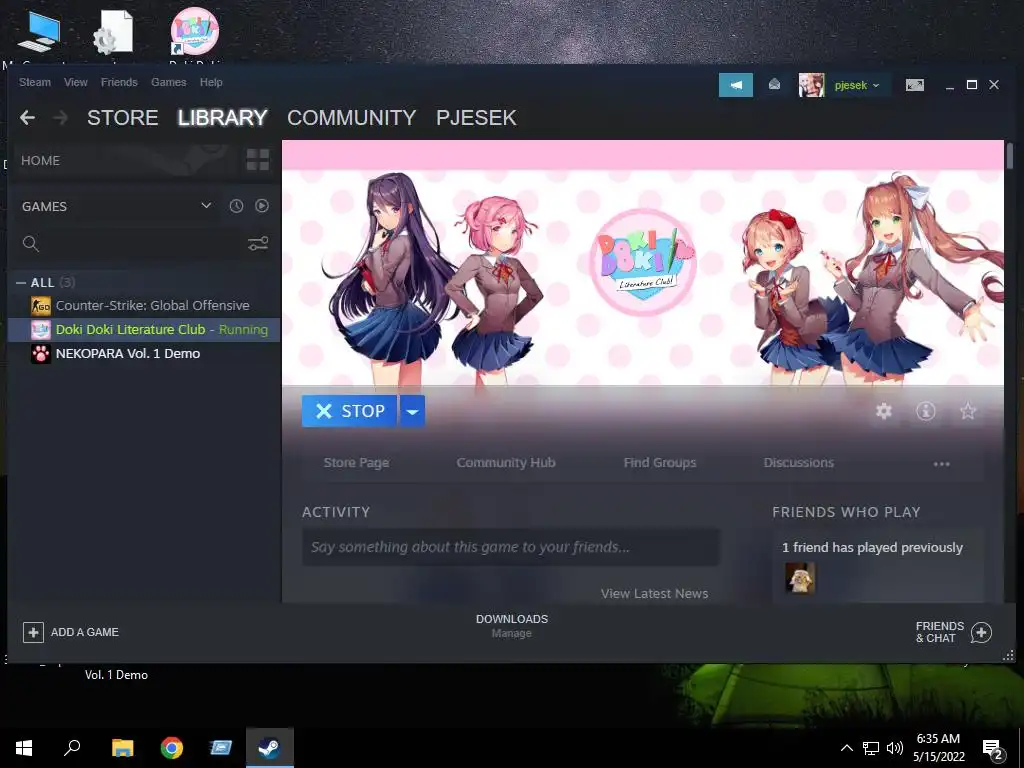The image size is (1024, 768).
Task: Open advanced library filter sliders icon
Action: (x=258, y=244)
